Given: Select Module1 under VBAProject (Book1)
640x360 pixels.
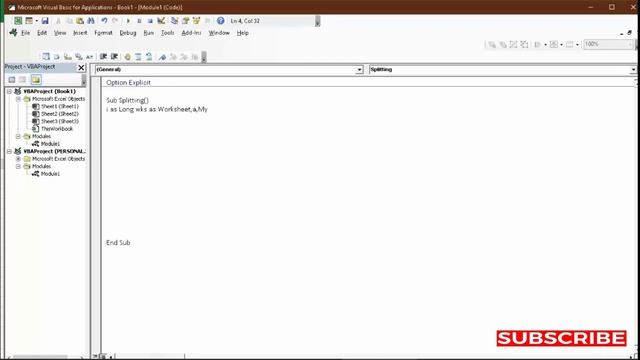Looking at the screenshot, I should click(x=50, y=144).
